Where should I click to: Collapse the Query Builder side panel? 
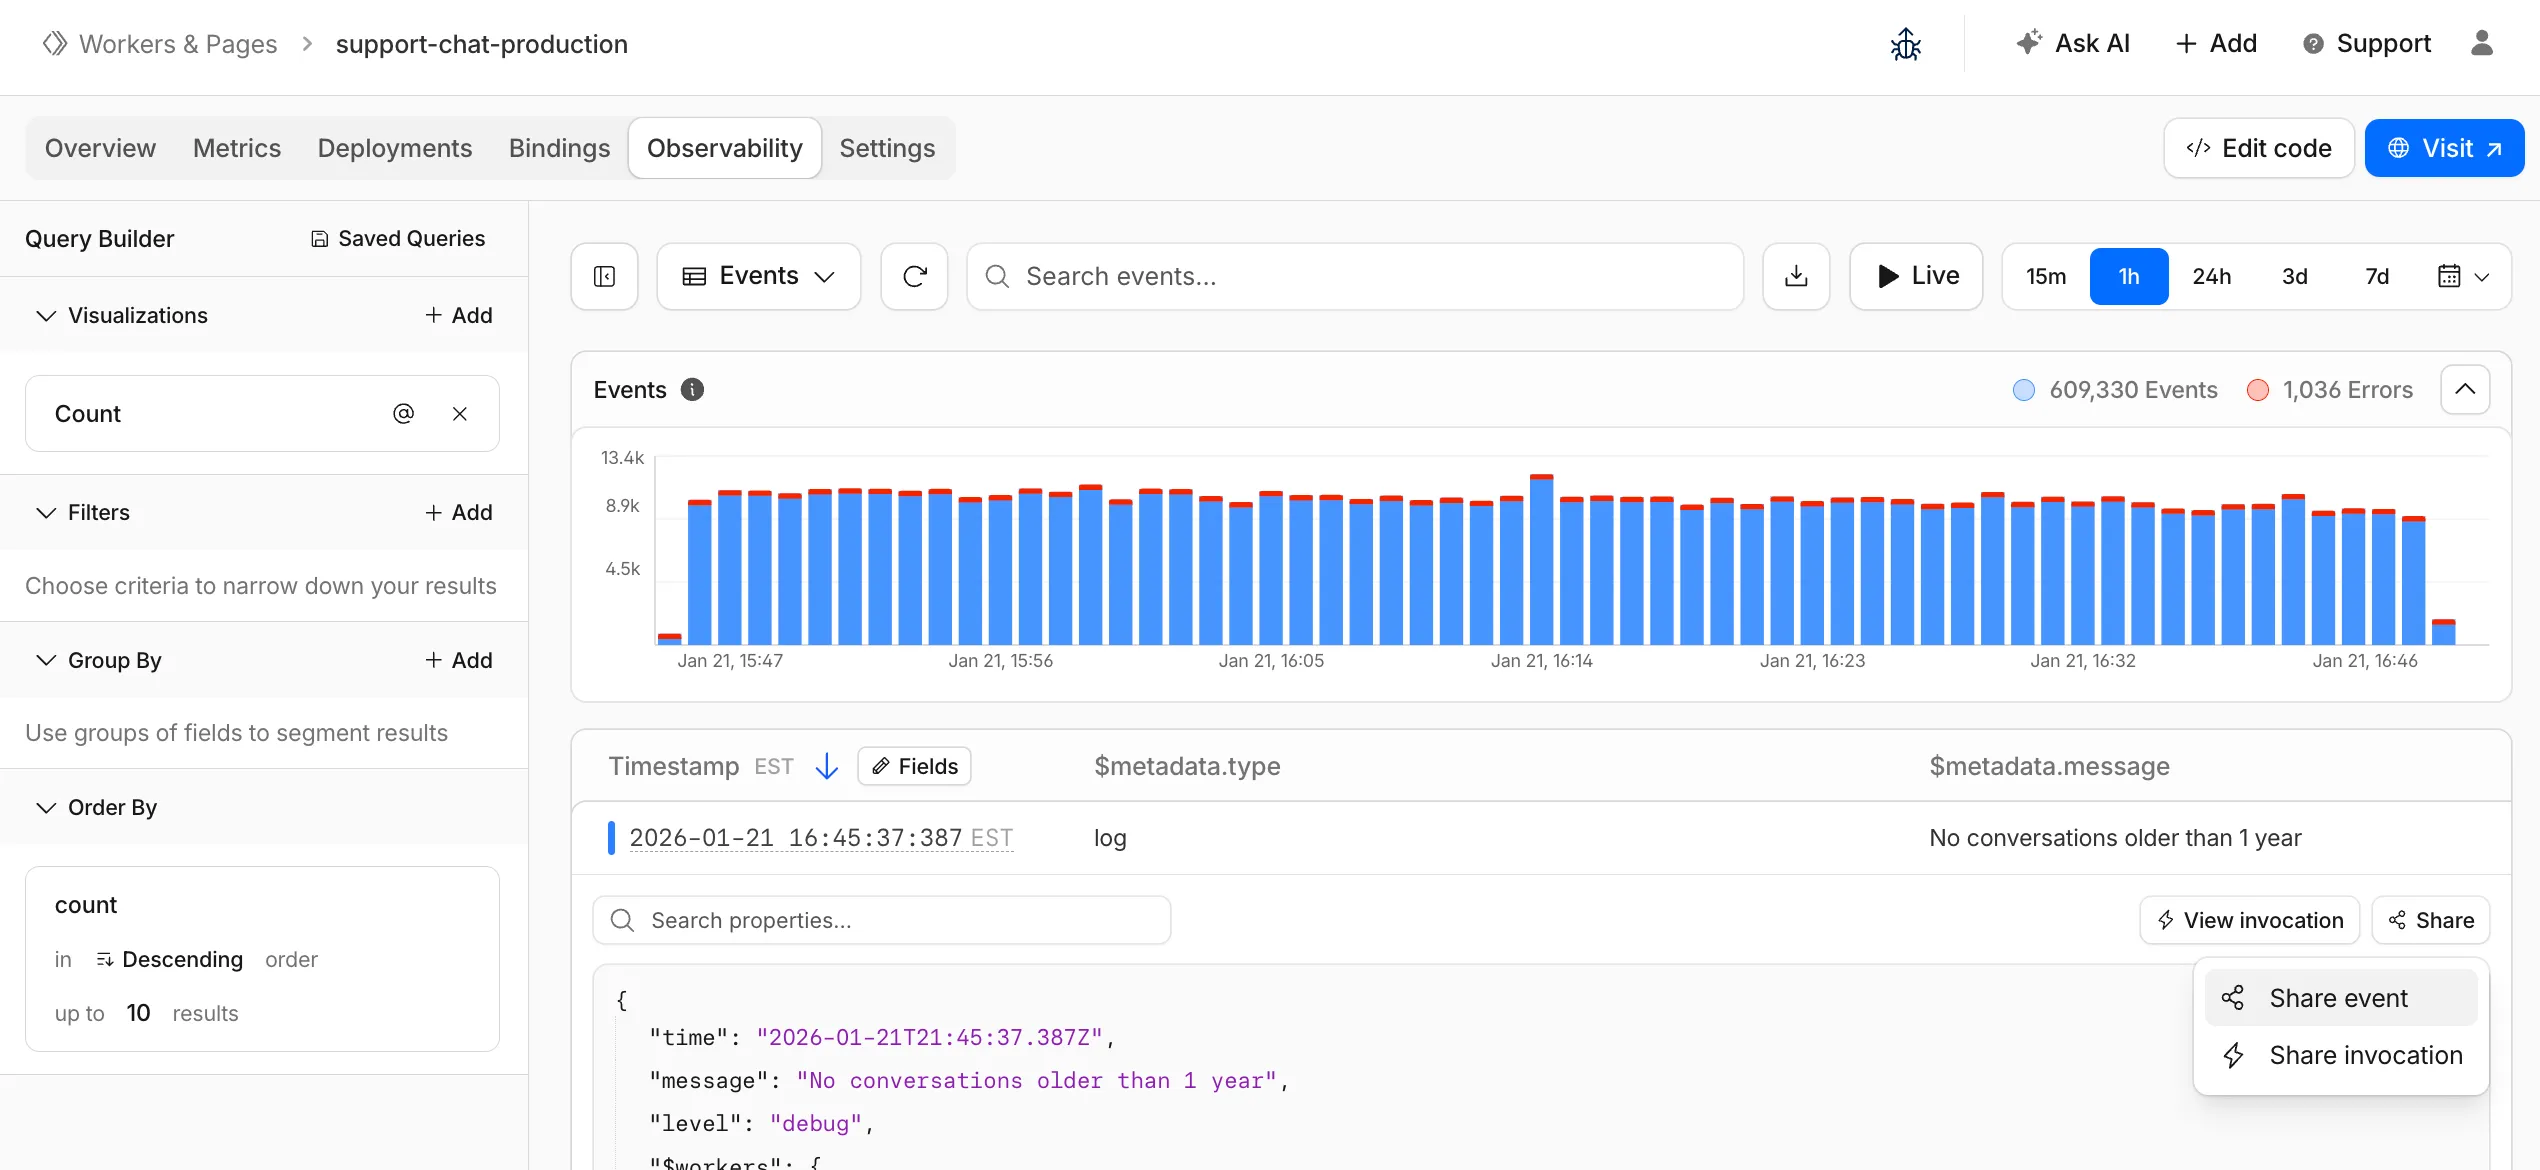(x=604, y=276)
